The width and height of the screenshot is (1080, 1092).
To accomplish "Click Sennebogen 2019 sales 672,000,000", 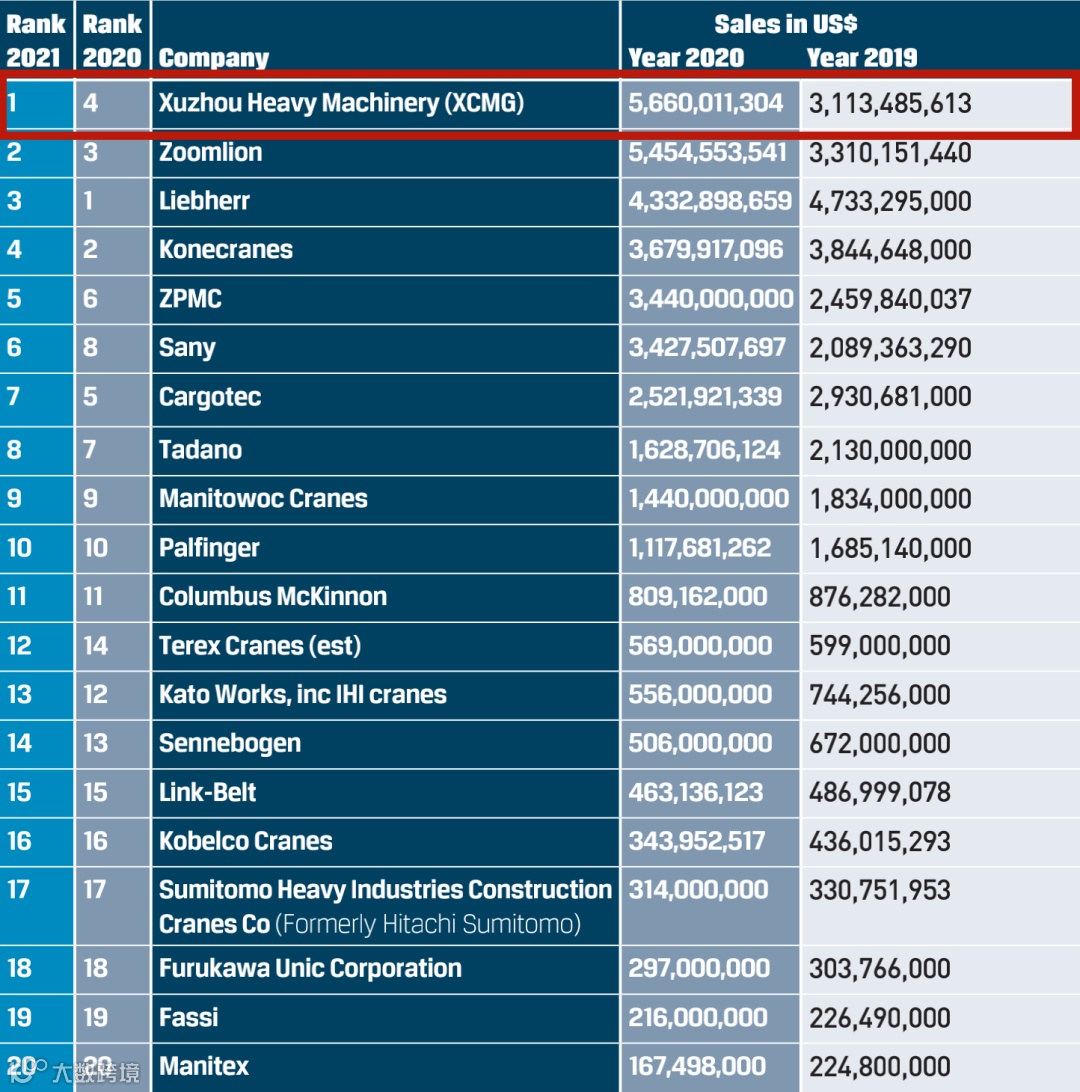I will tap(879, 744).
